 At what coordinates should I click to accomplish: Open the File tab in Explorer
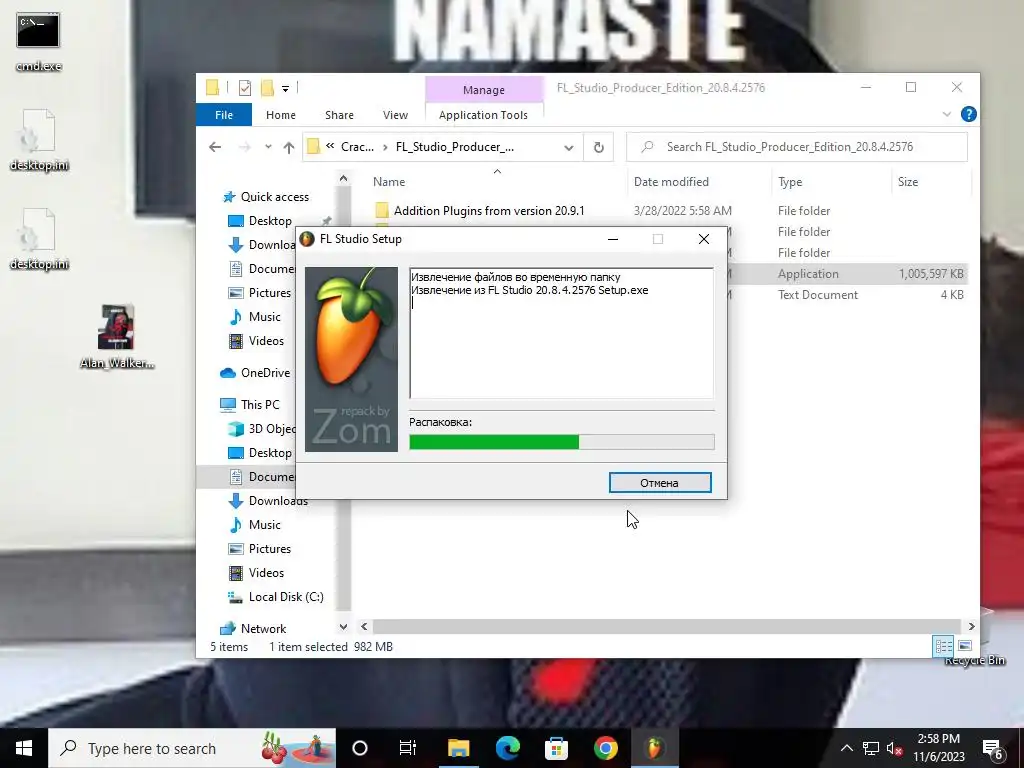point(224,115)
